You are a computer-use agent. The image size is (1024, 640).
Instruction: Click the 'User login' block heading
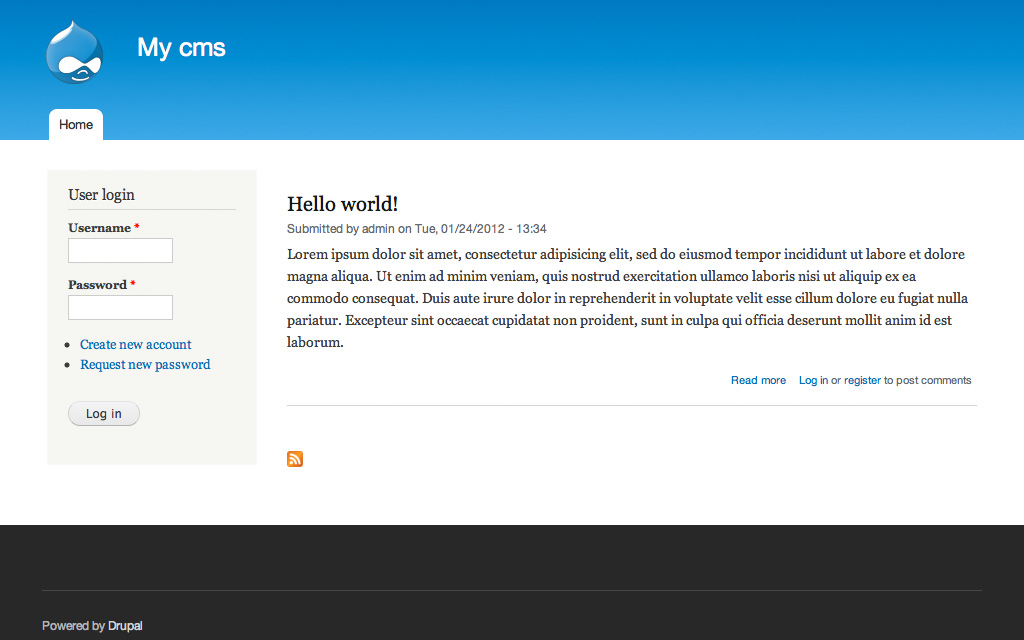click(x=101, y=194)
